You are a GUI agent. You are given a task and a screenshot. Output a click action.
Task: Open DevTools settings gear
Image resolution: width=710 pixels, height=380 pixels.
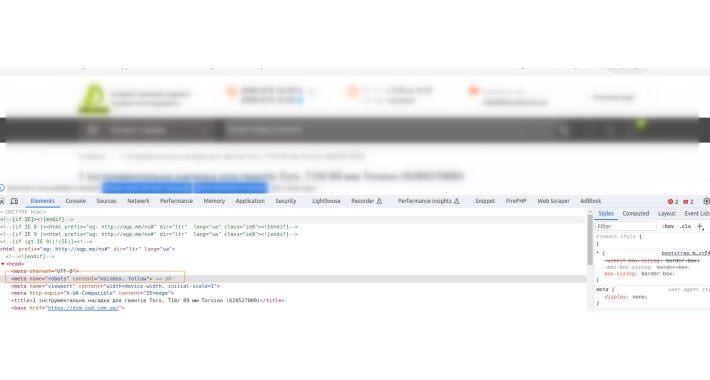point(706,201)
